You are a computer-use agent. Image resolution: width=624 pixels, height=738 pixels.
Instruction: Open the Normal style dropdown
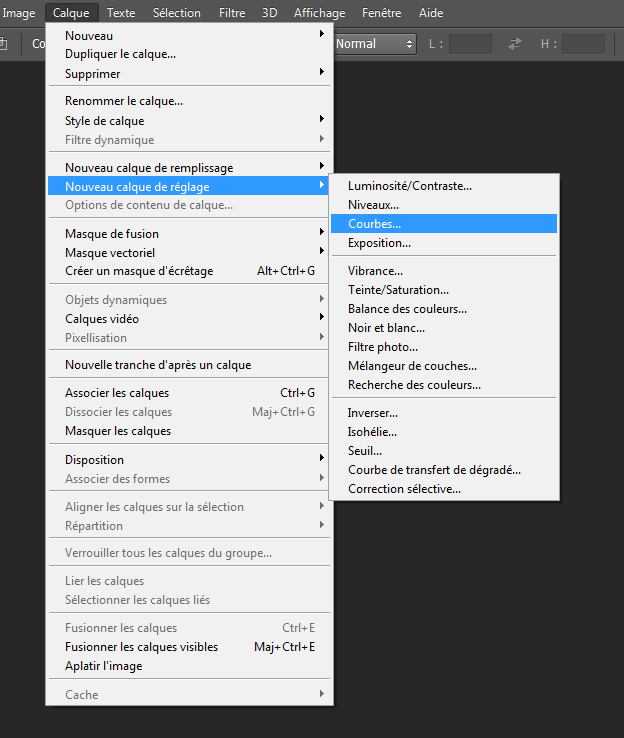375,44
